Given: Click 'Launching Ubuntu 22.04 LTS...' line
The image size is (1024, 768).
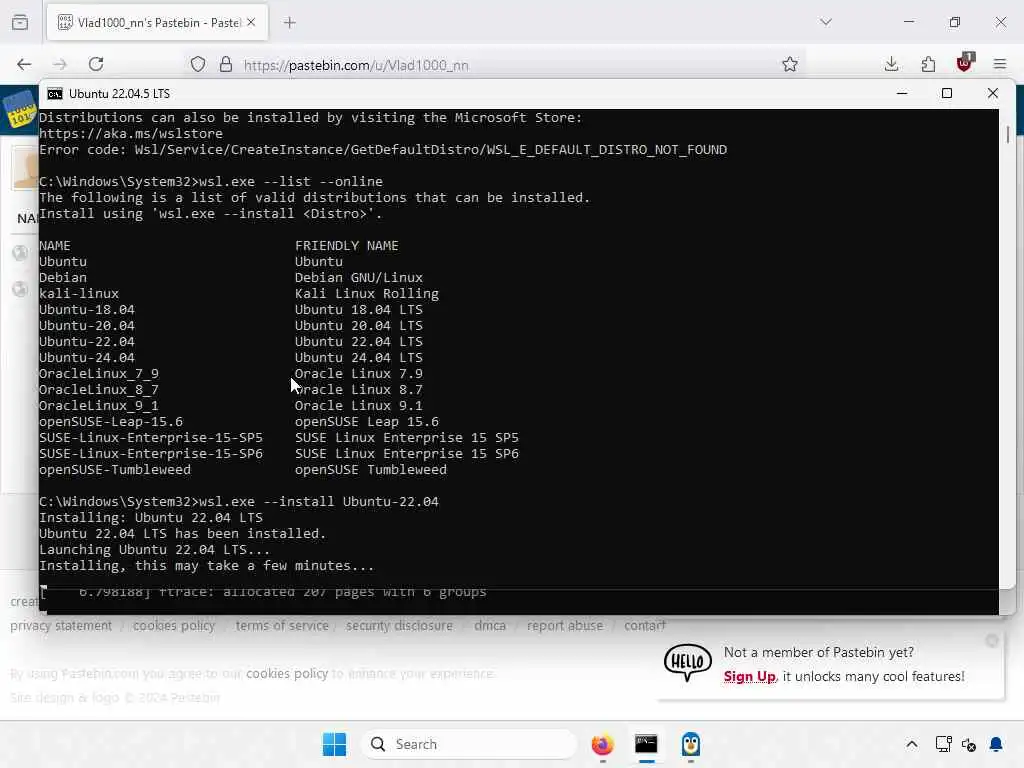Looking at the screenshot, I should [x=154, y=549].
